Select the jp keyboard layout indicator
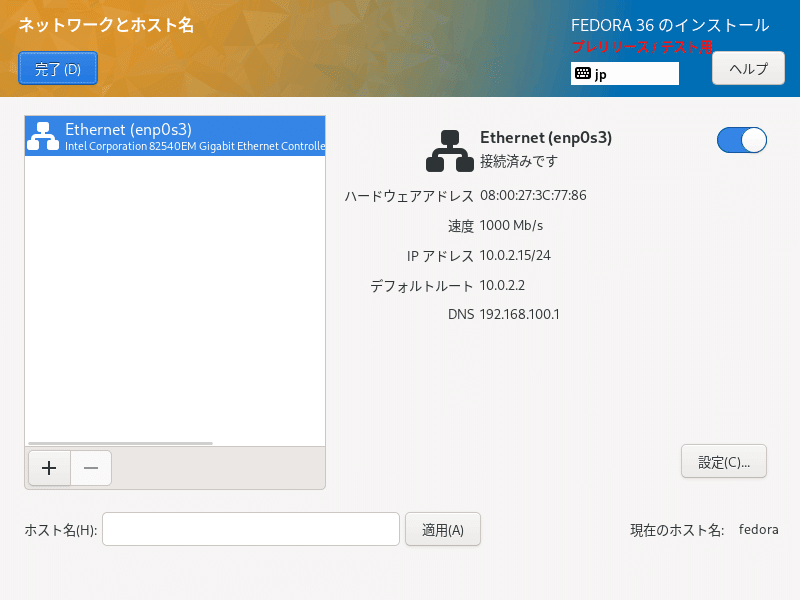 coord(624,73)
